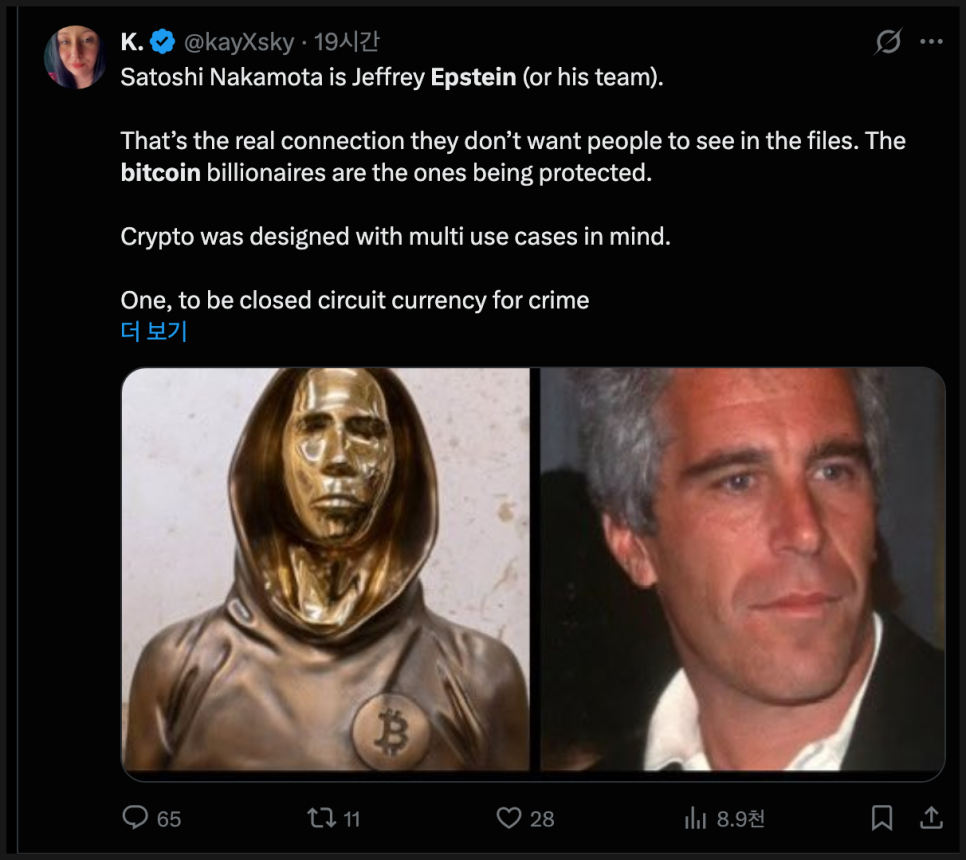Open the three-dot more options menu
Image resolution: width=966 pixels, height=860 pixels.
click(931, 42)
